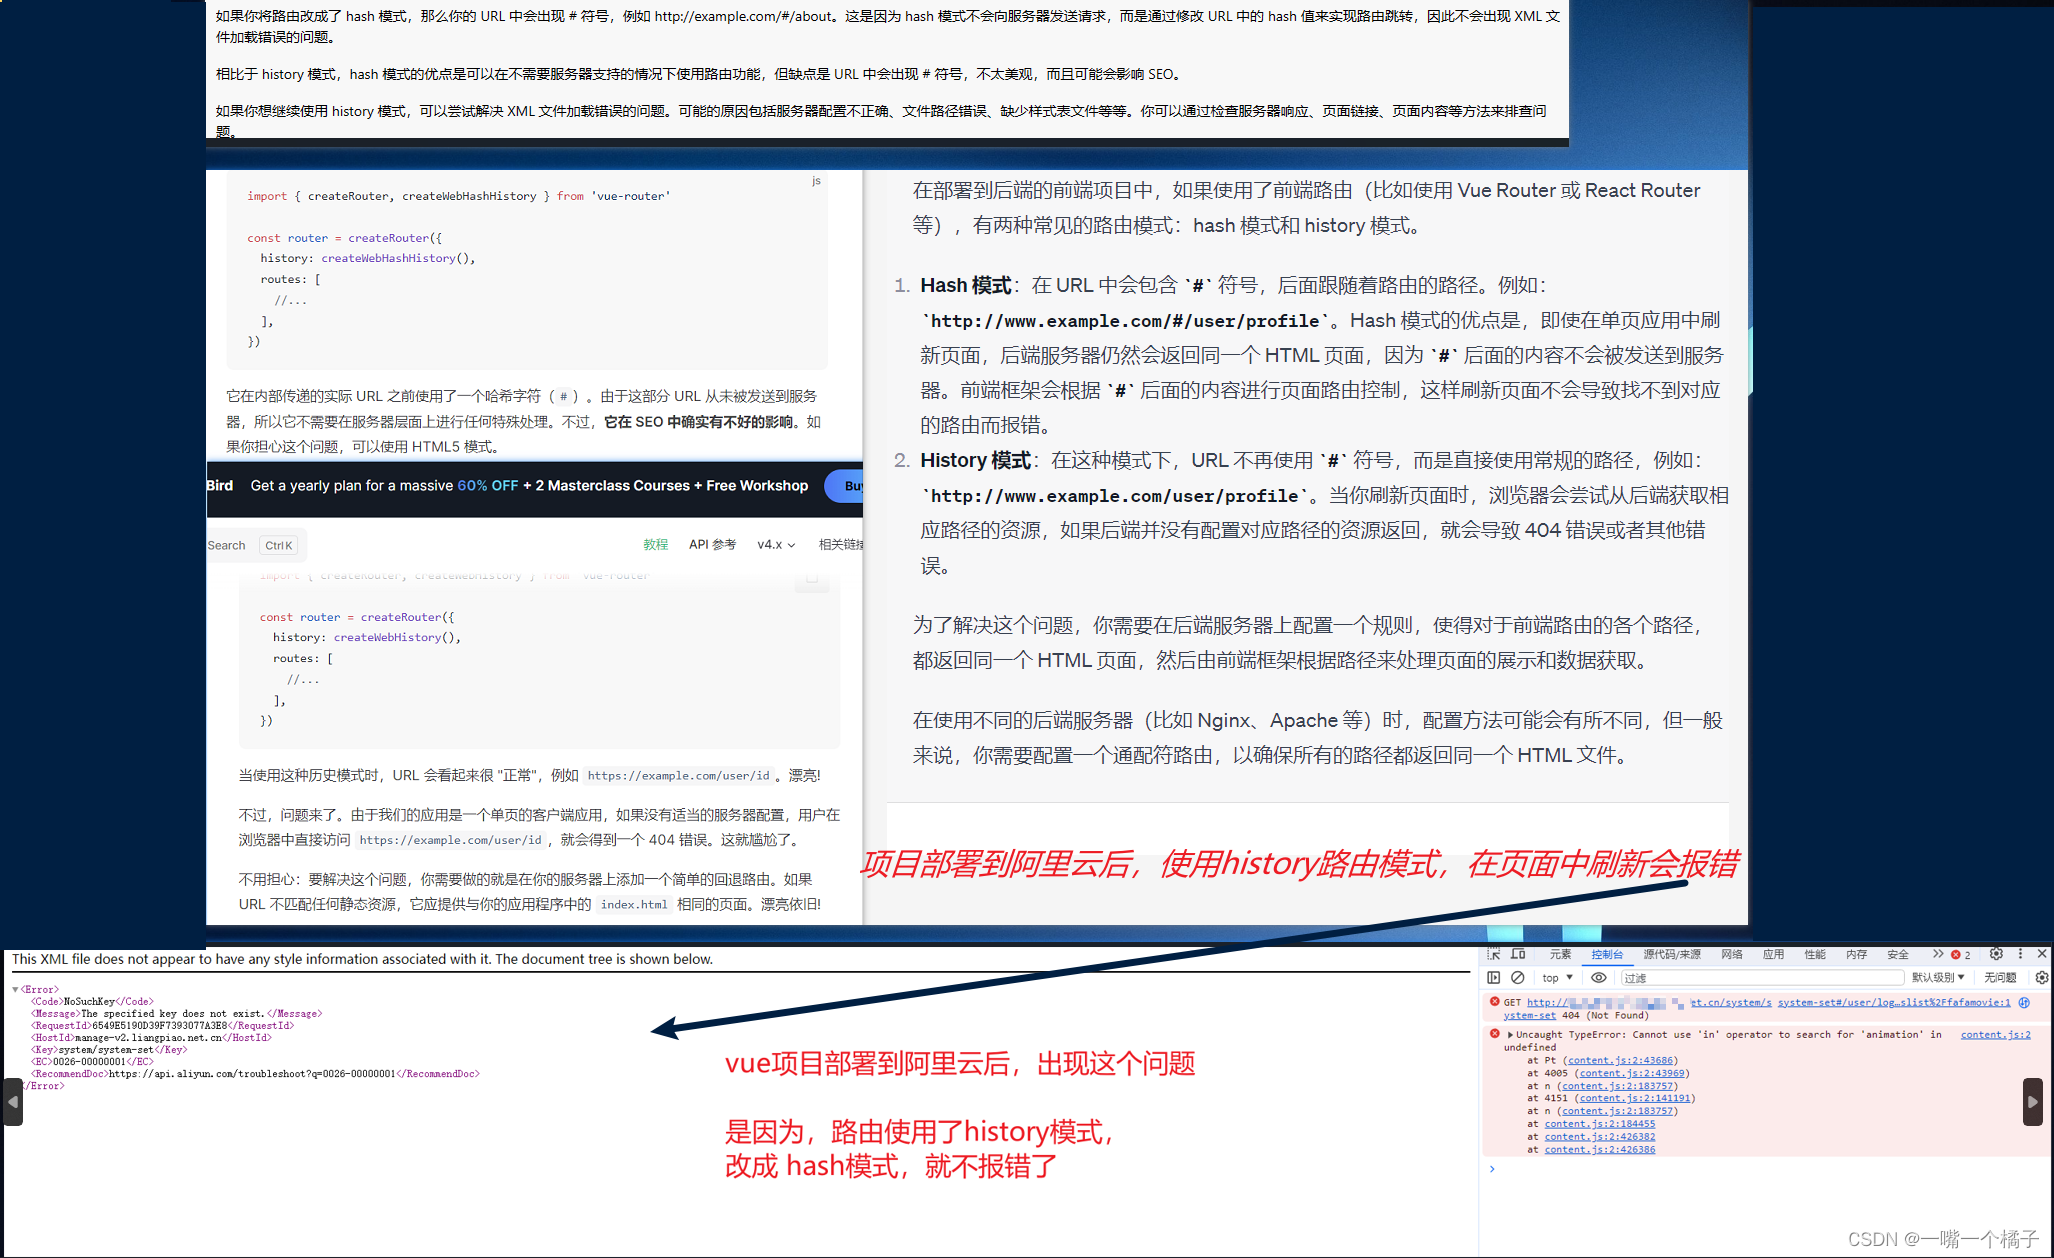The image size is (2054, 1258).
Task: Open DevTools settings via the gear icon
Action: click(x=1996, y=955)
